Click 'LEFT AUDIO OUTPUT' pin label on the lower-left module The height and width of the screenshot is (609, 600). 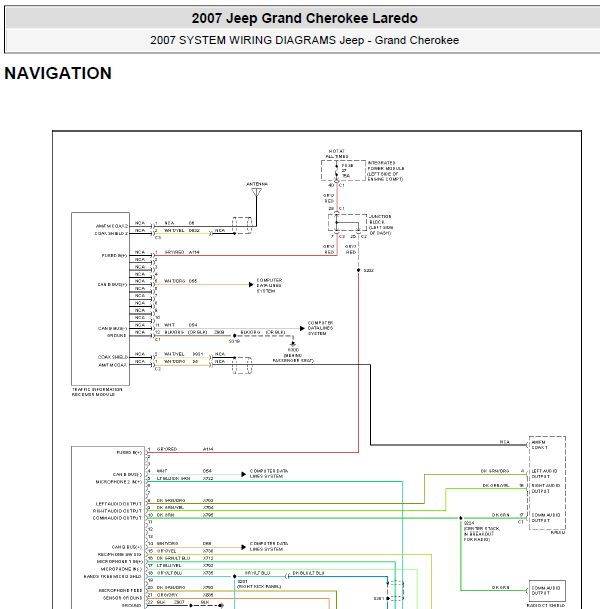pos(118,503)
